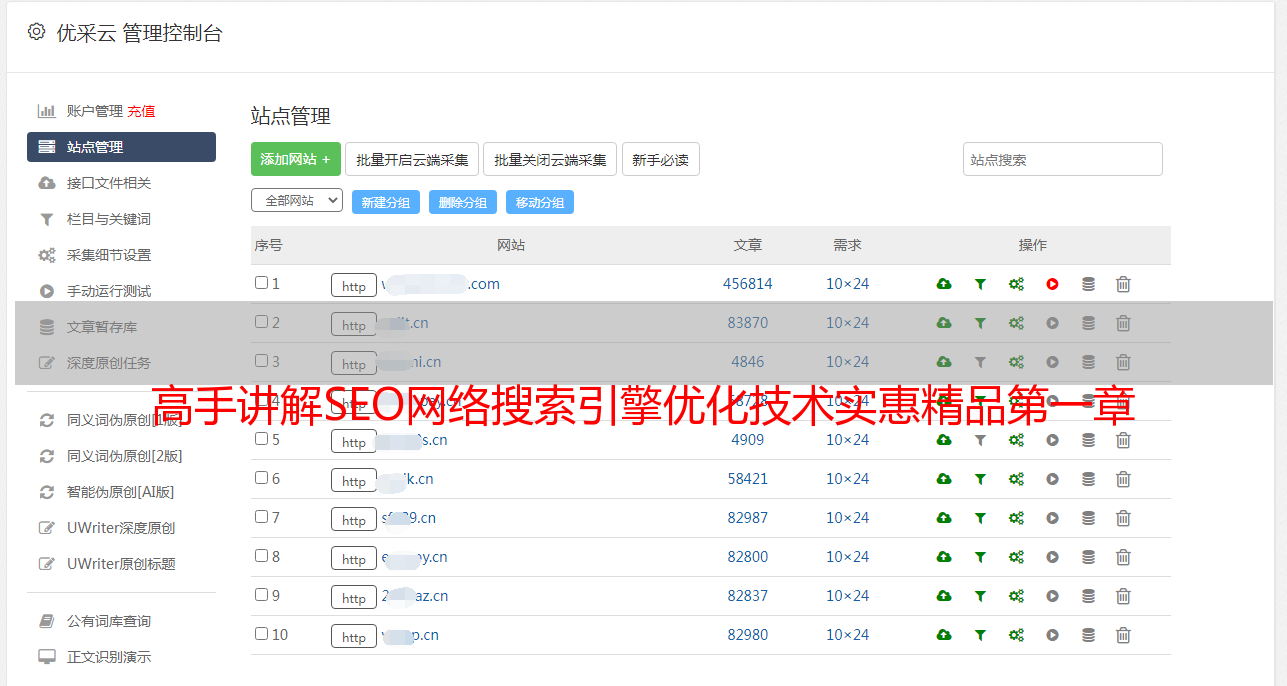Tick the checkbox for site 5
Viewport: 1287px width, 686px height.
tap(261, 439)
